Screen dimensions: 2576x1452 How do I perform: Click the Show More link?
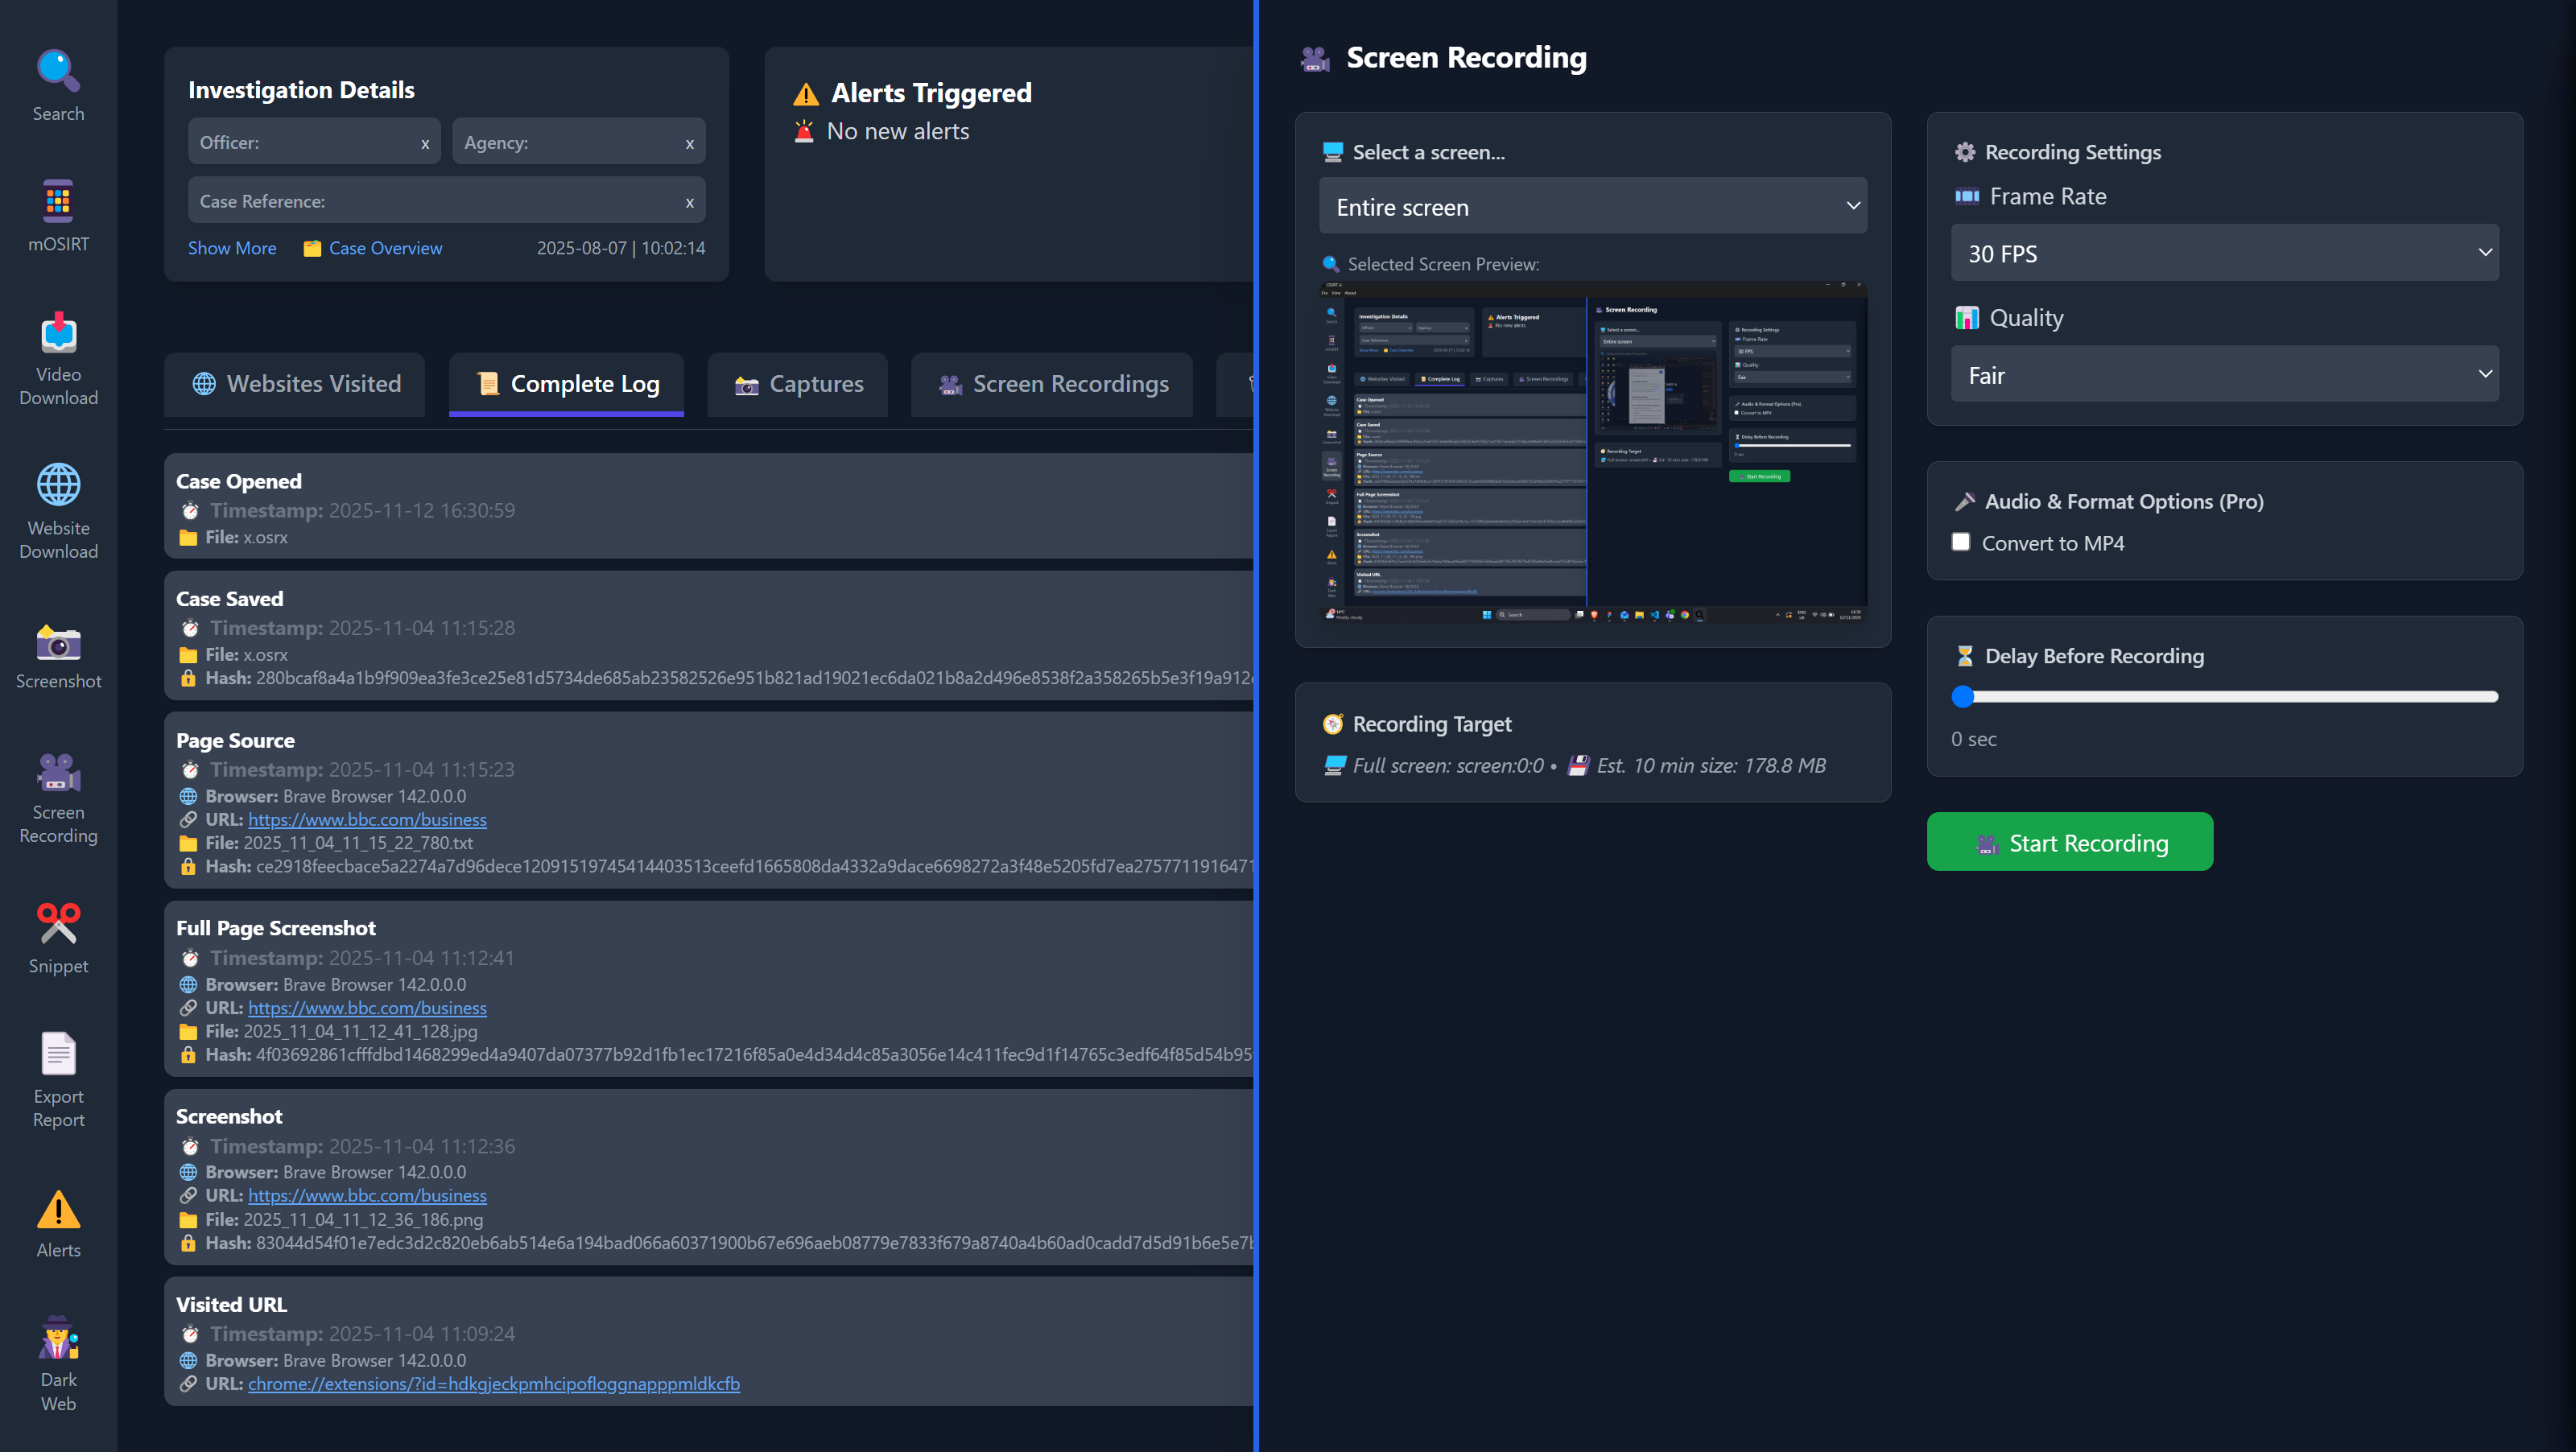pos(232,248)
